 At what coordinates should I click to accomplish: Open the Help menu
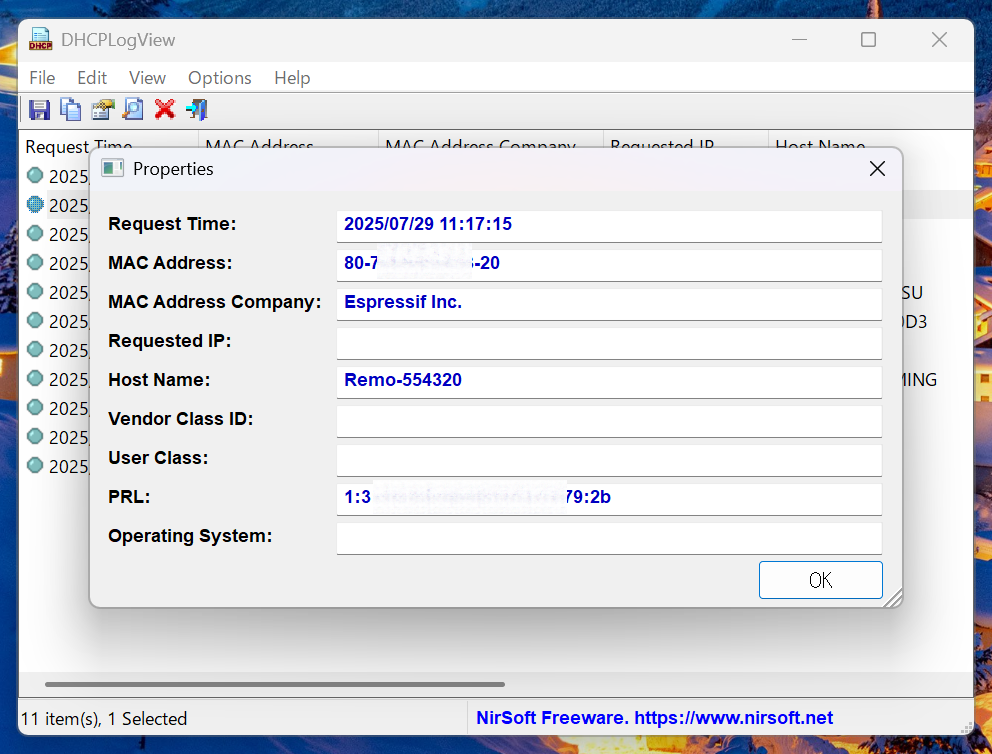(292, 78)
